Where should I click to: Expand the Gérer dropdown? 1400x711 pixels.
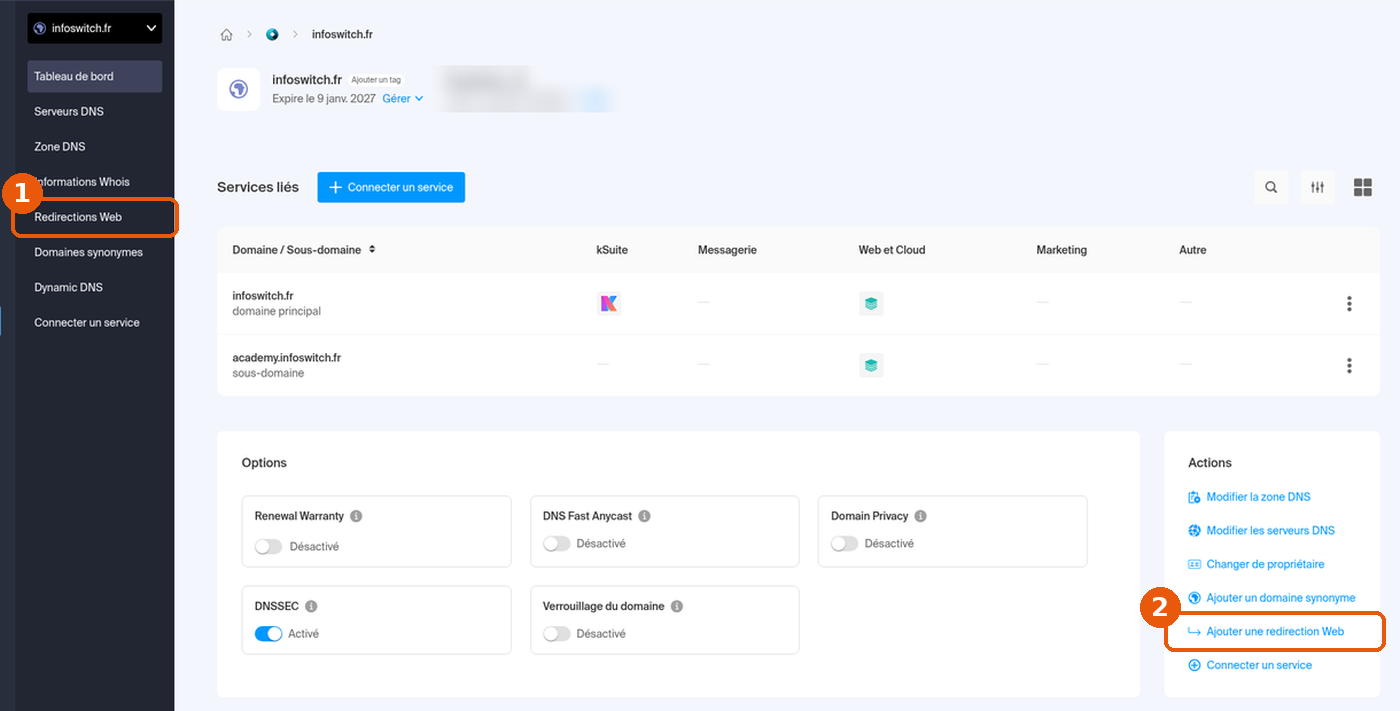[x=403, y=99]
